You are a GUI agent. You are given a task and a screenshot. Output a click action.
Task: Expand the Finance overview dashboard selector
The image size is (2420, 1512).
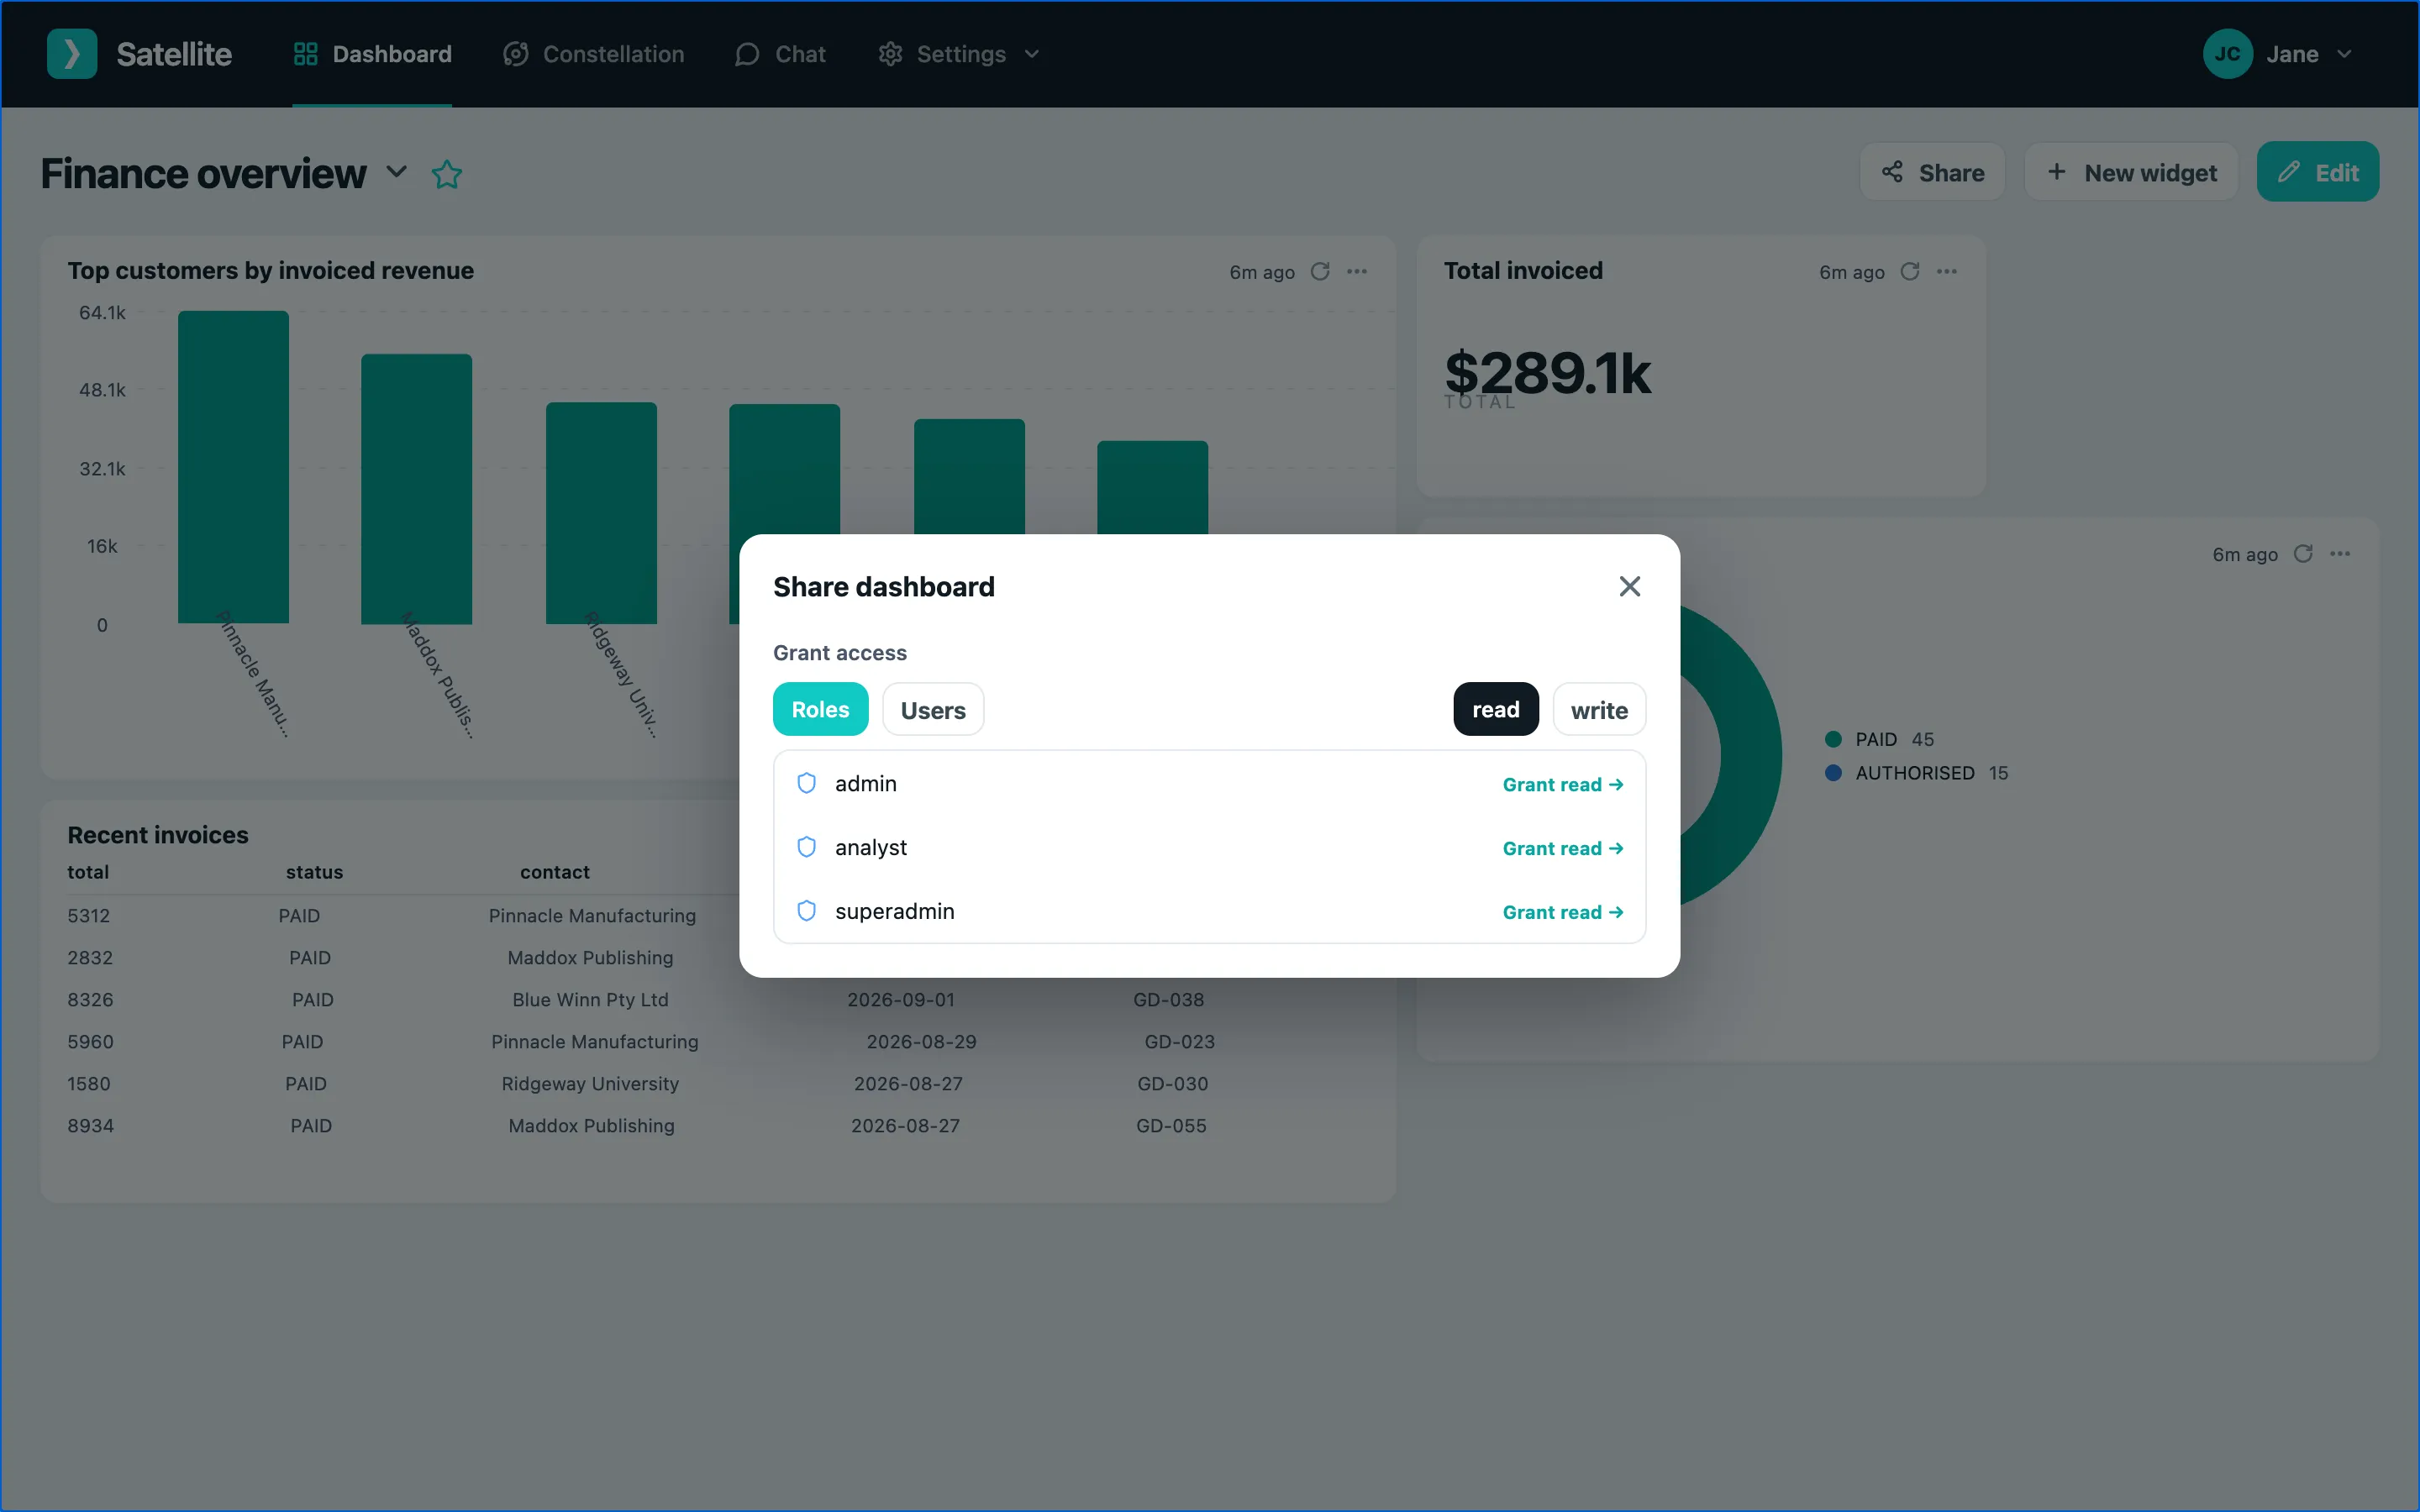coord(396,172)
